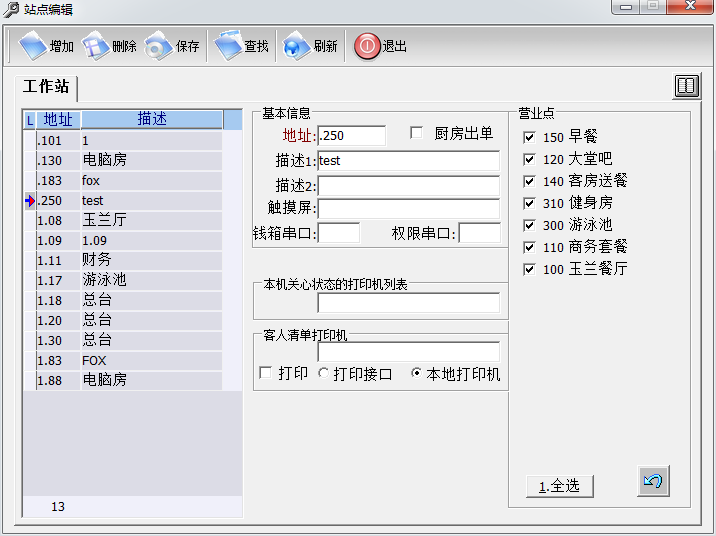Uncheck 310 健身房 outlet
This screenshot has height=536, width=716.
(x=529, y=203)
